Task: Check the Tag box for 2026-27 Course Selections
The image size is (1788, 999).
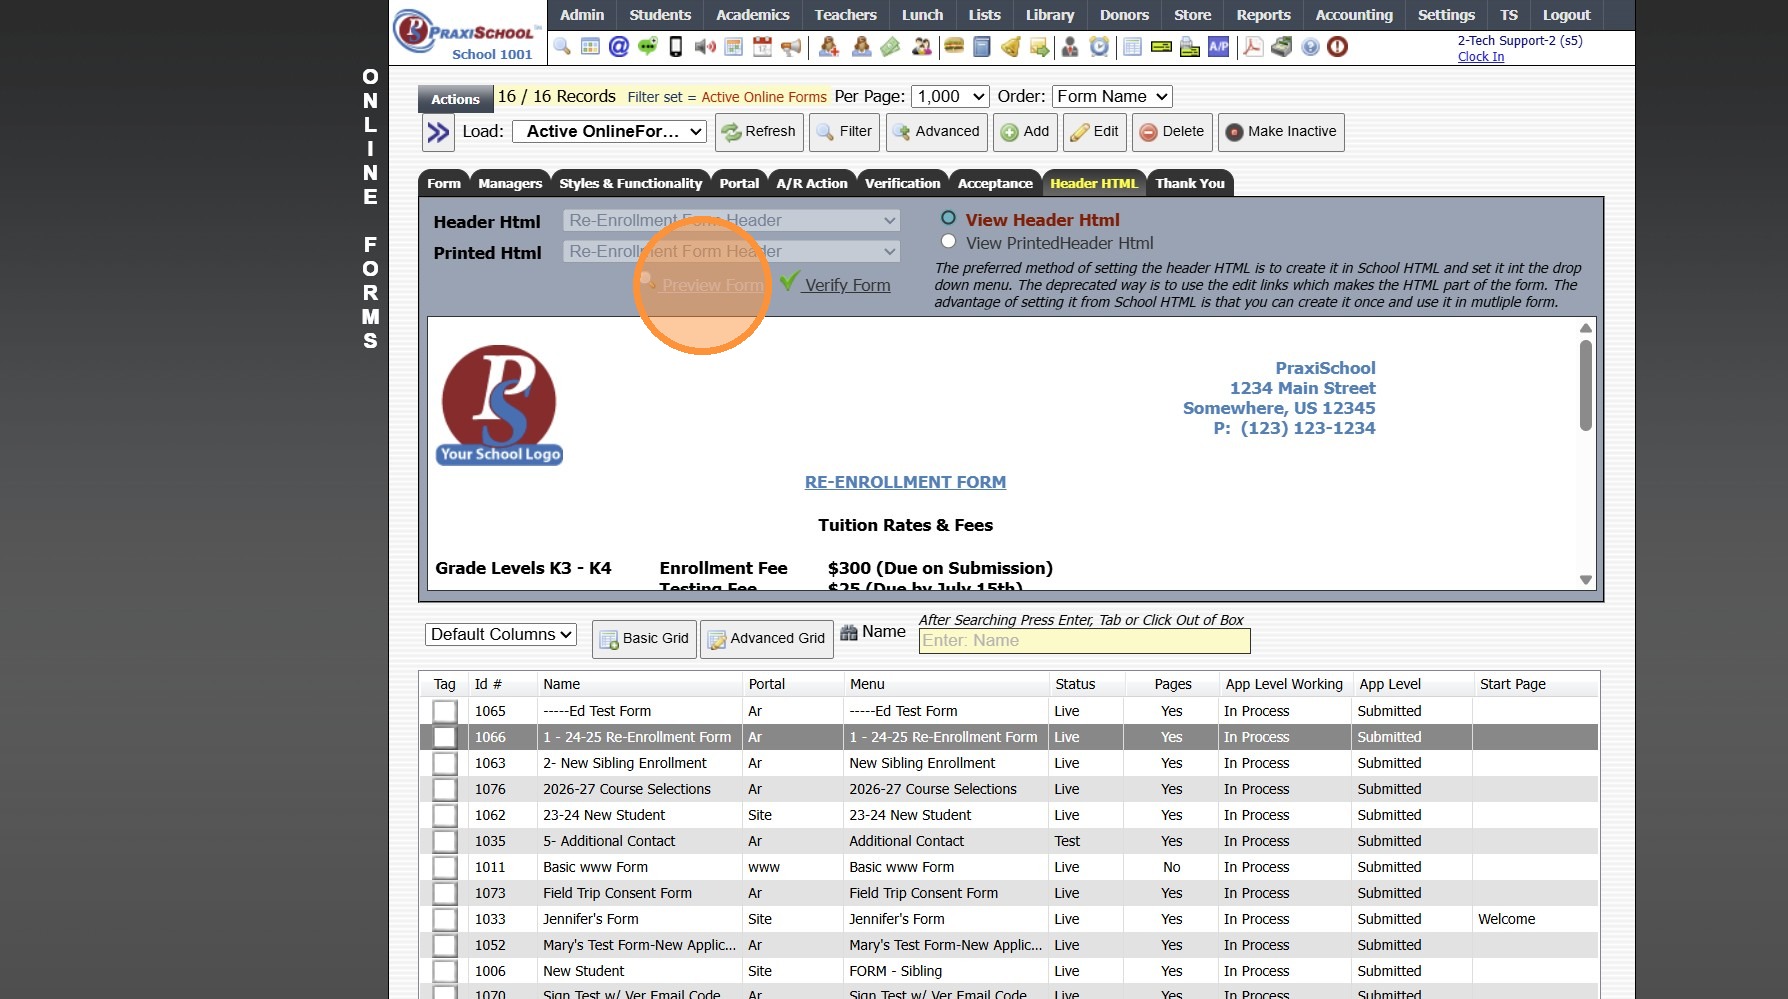Action: tap(445, 789)
